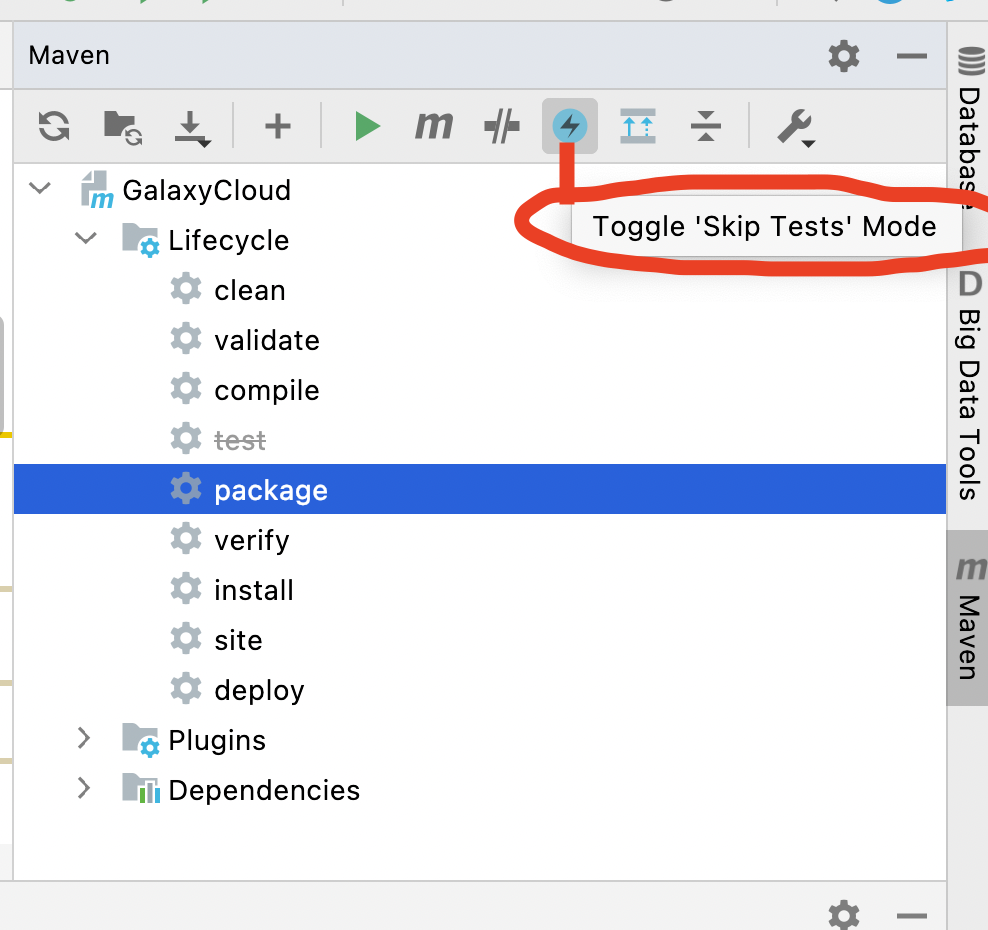
Task: Select the Lifecycle folder
Action: (228, 241)
